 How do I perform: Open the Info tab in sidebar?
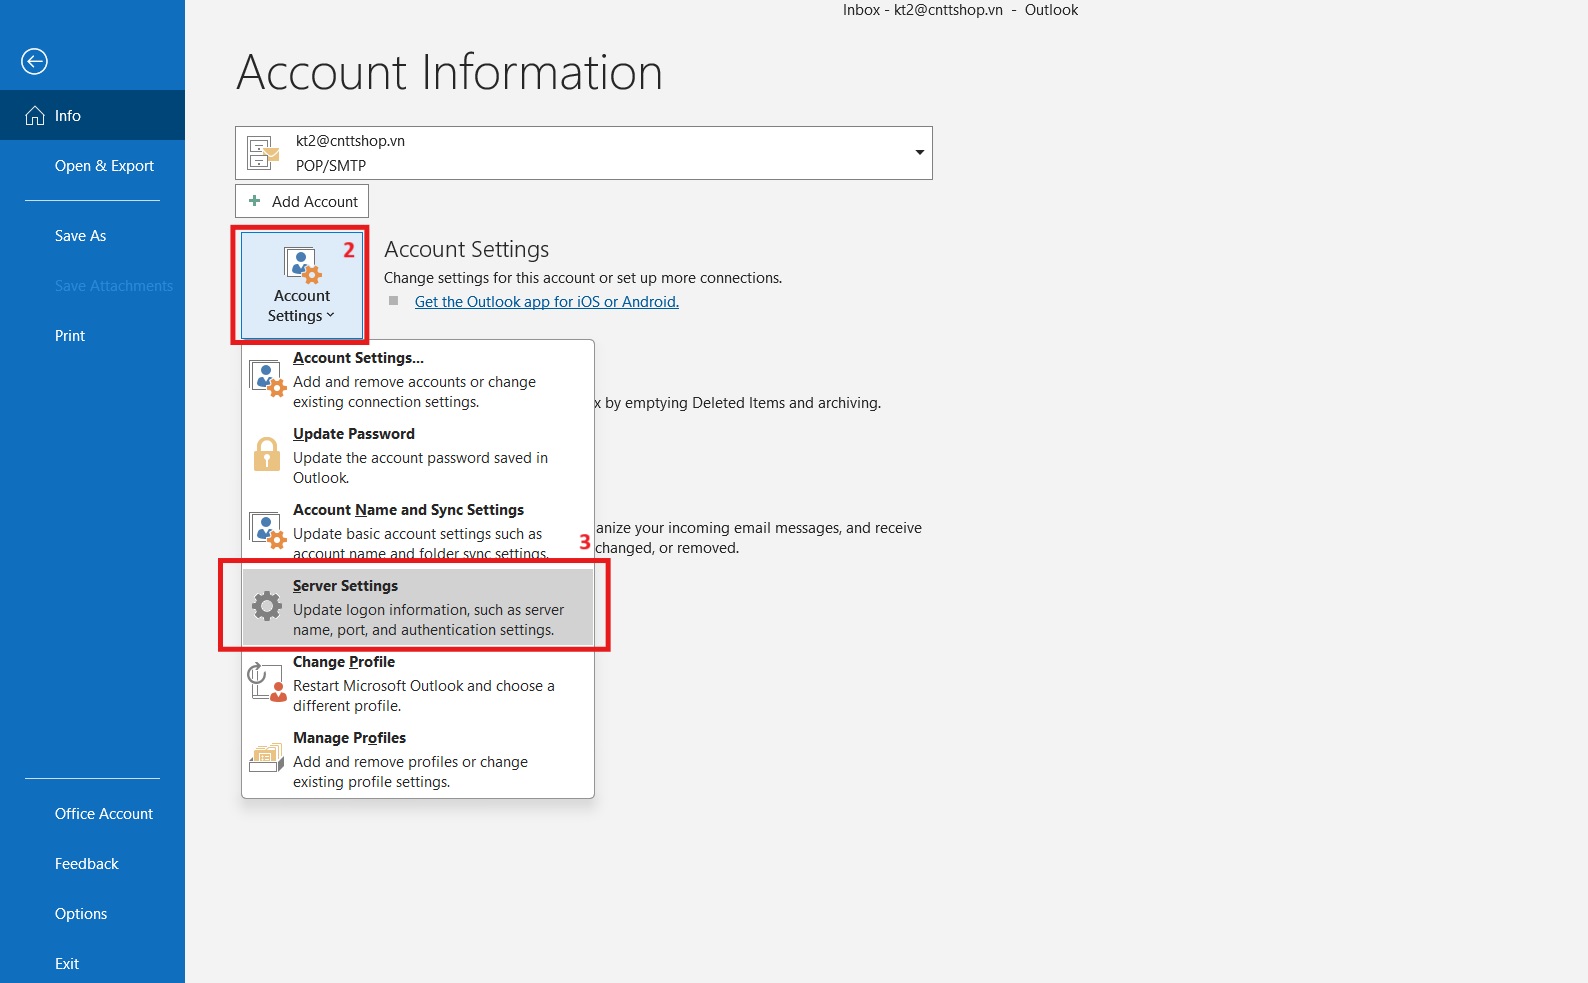point(92,116)
